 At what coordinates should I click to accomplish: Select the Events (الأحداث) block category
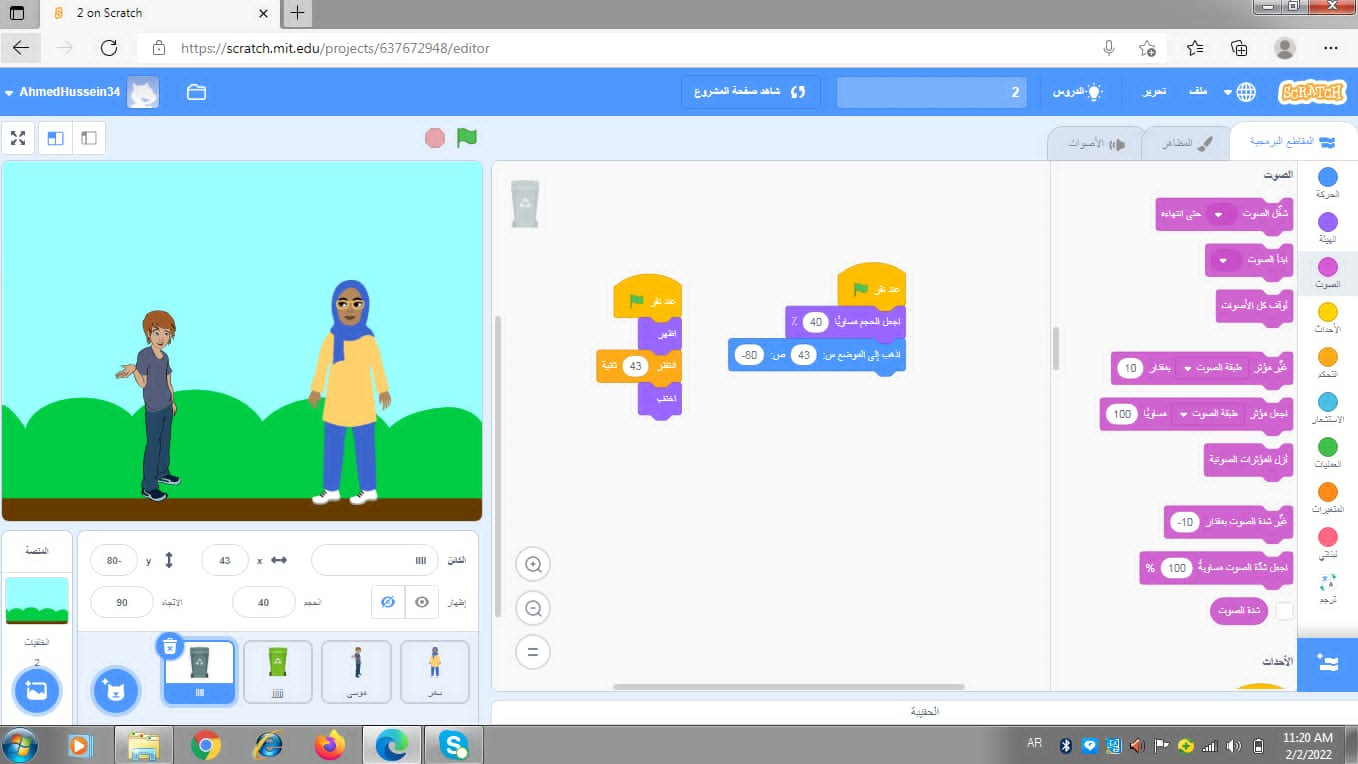pos(1327,318)
